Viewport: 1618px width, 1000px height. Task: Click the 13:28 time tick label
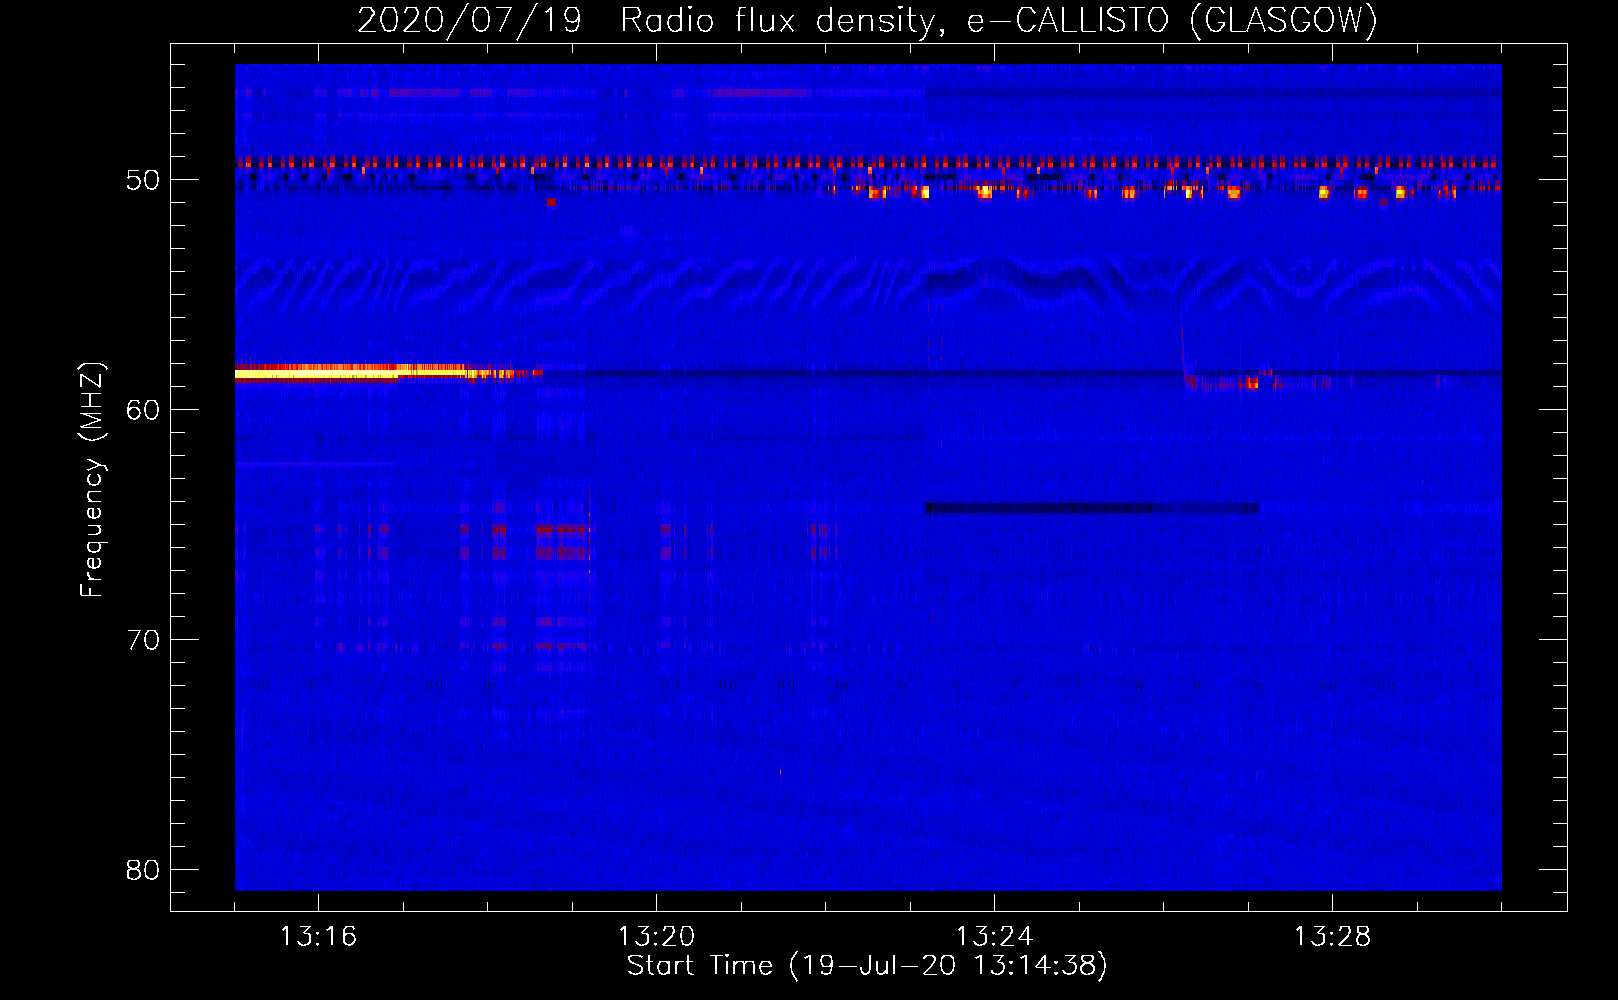pyautogui.click(x=1332, y=937)
